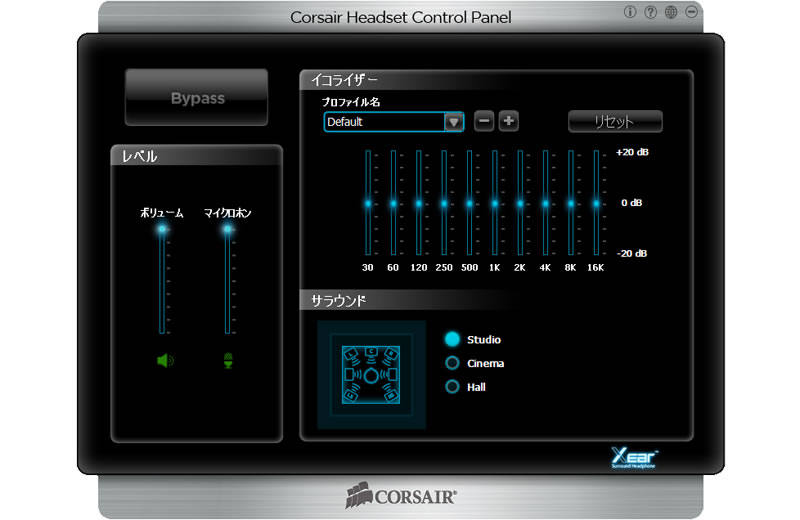Click the 4K equalizer slider

point(545,203)
